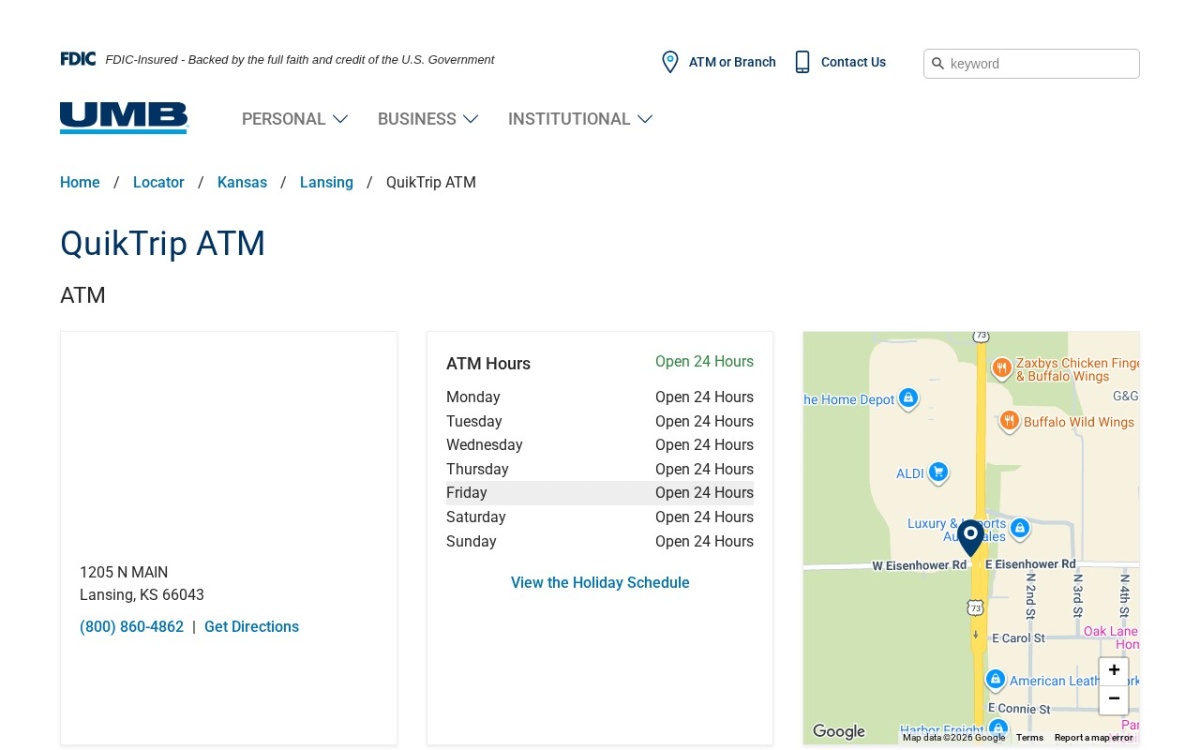The width and height of the screenshot is (1200, 750).
Task: Click W Eisenhower Rd label on map
Action: point(919,565)
